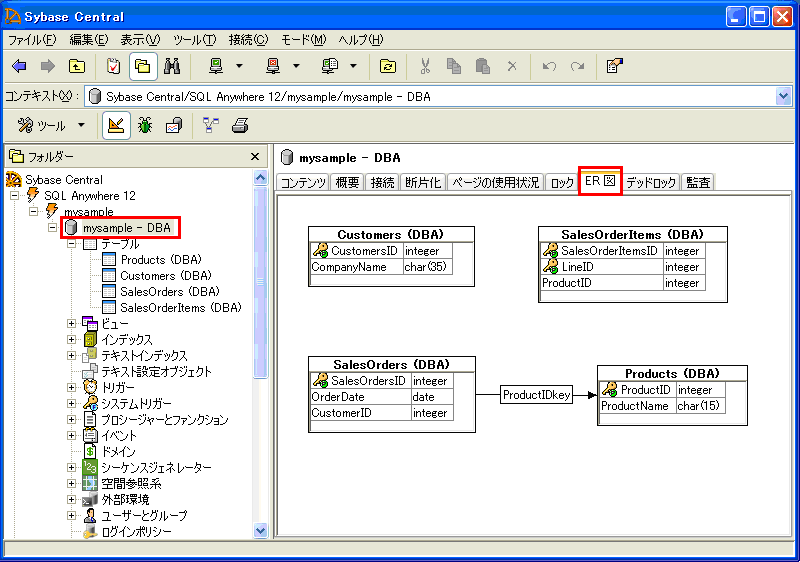The image size is (800, 562).
Task: Toggle the Folders pane toolbar button
Action: (143, 66)
